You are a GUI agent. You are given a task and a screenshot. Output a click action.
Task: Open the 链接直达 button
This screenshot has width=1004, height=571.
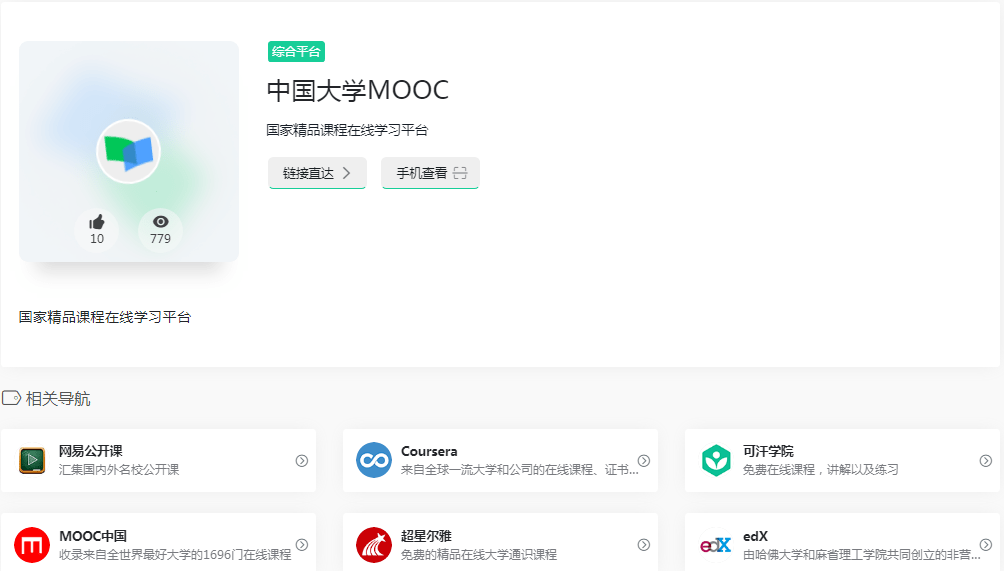pos(317,173)
